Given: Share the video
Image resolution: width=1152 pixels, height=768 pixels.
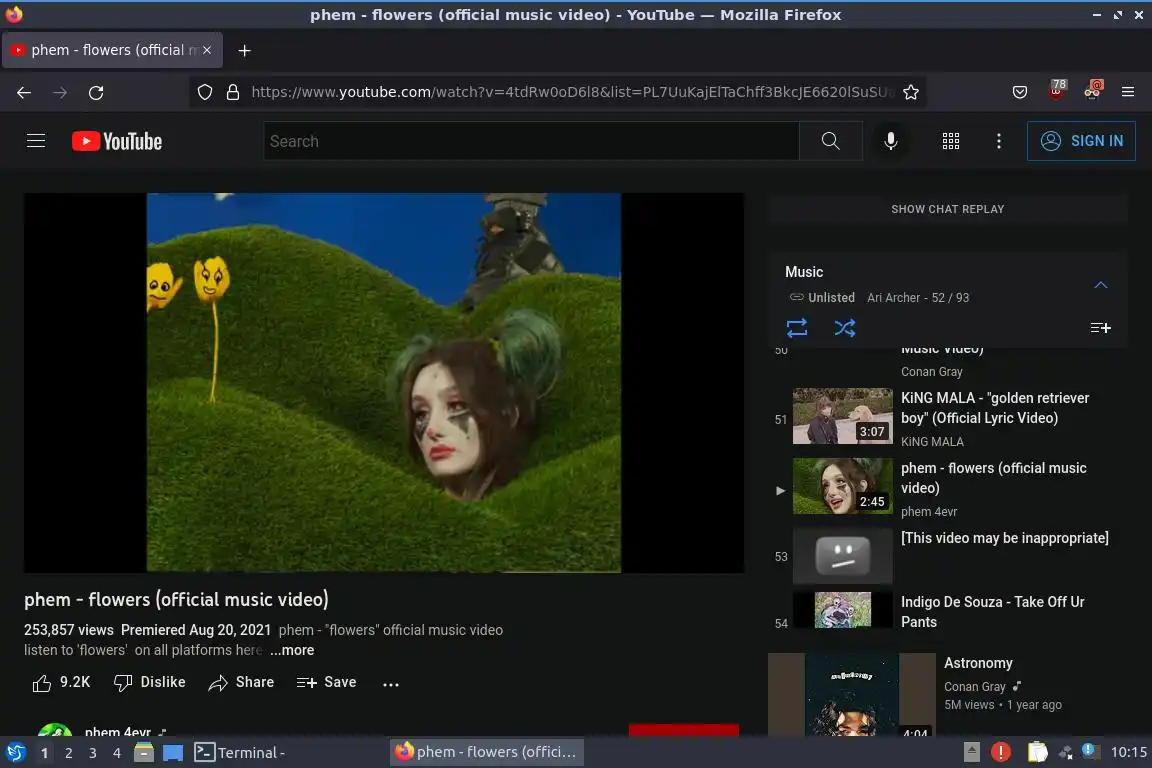Looking at the screenshot, I should click(x=241, y=683).
